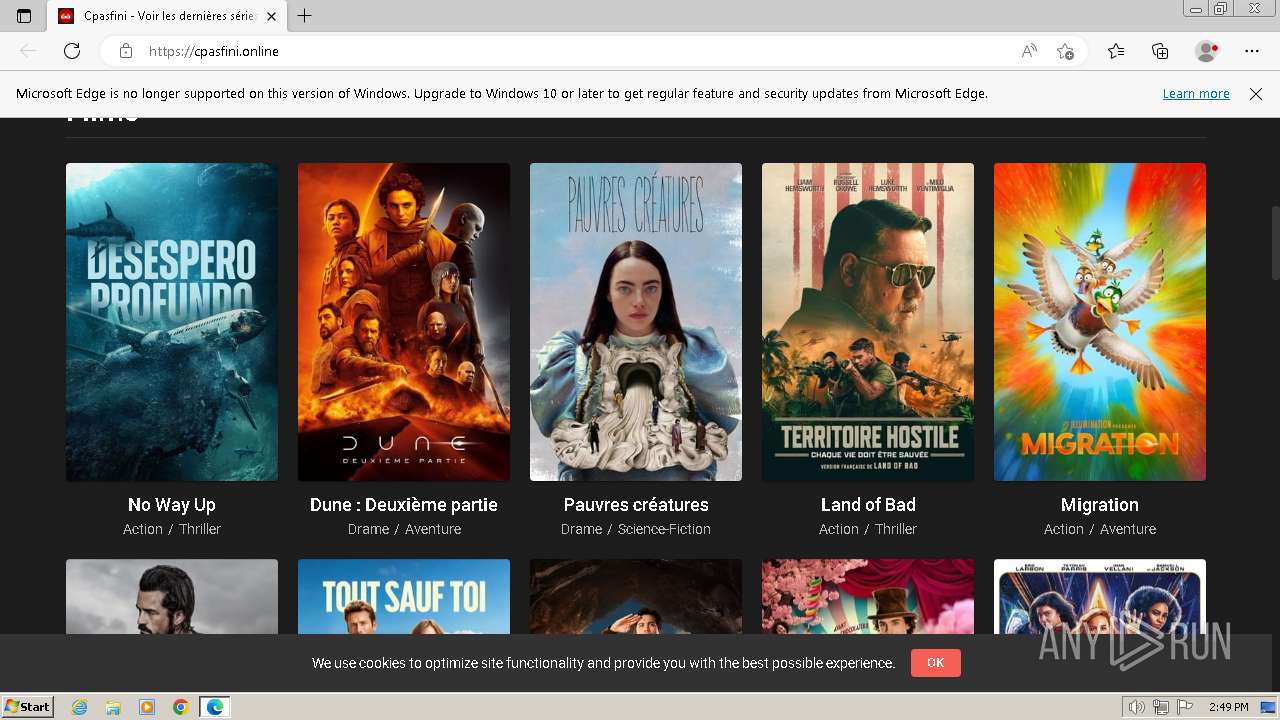Open the volume speaker tray icon

1137,707
